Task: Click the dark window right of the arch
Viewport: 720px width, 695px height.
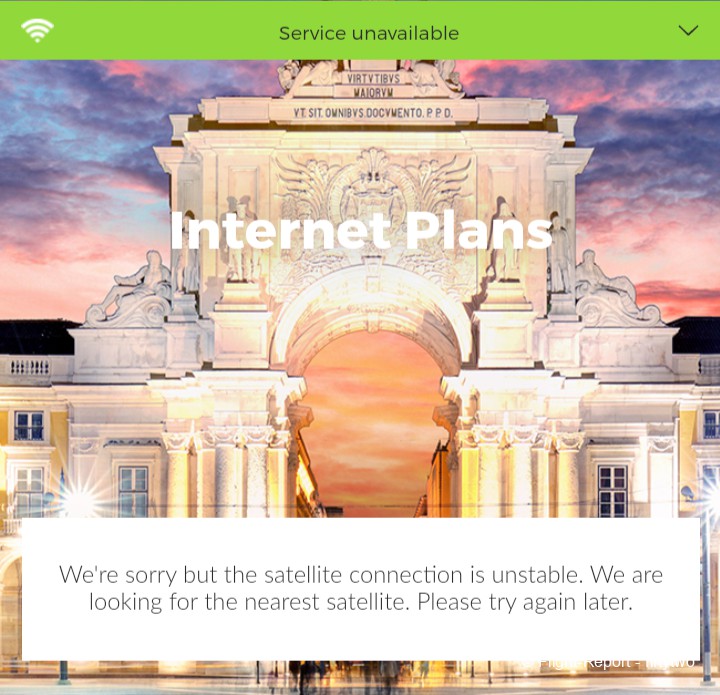Action: [x=613, y=491]
